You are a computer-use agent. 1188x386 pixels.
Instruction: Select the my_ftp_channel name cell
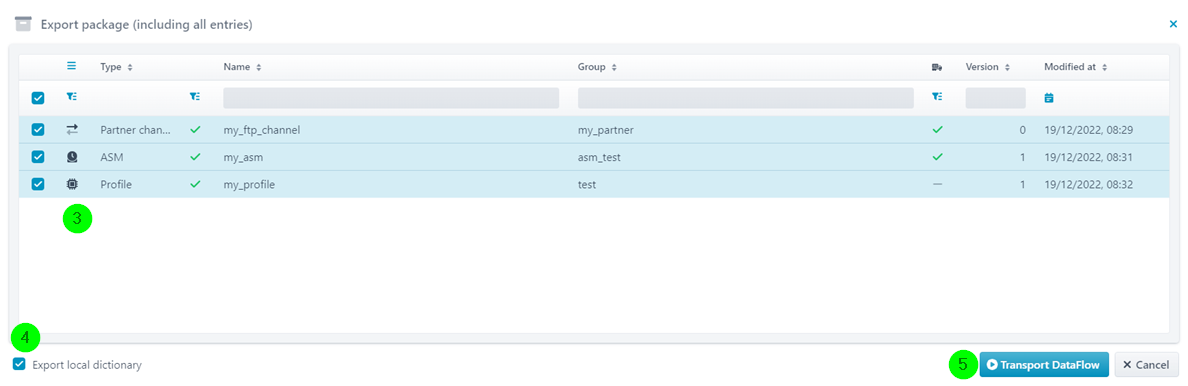(x=262, y=130)
